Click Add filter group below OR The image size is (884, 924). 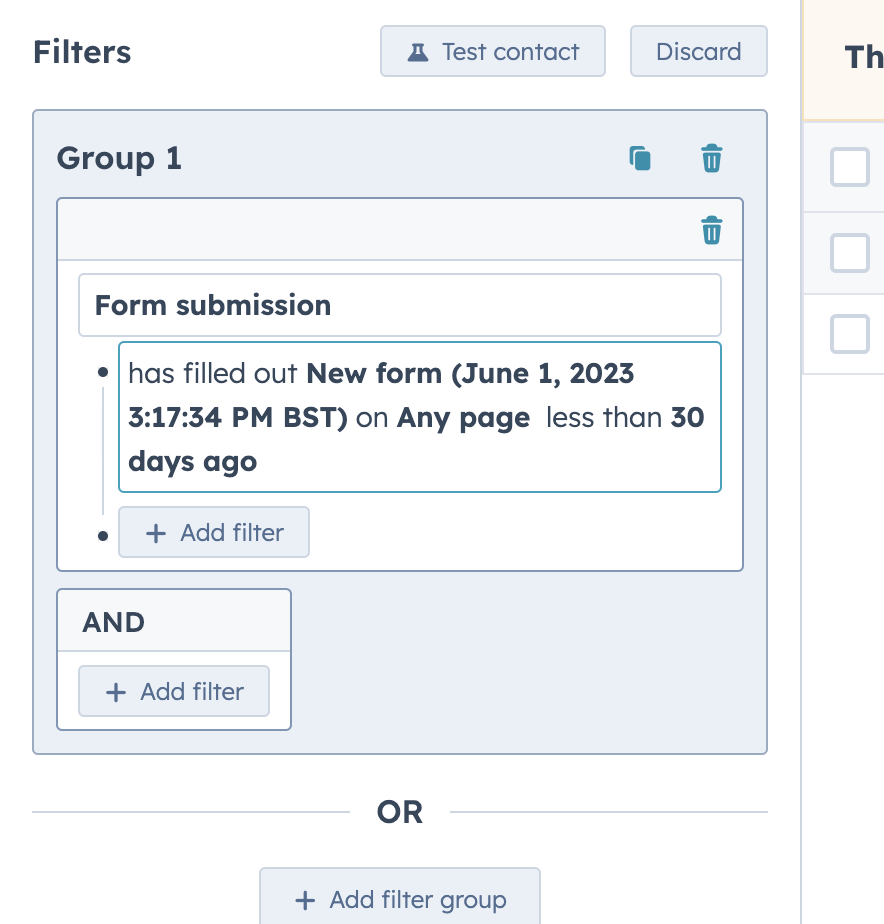pos(399,901)
